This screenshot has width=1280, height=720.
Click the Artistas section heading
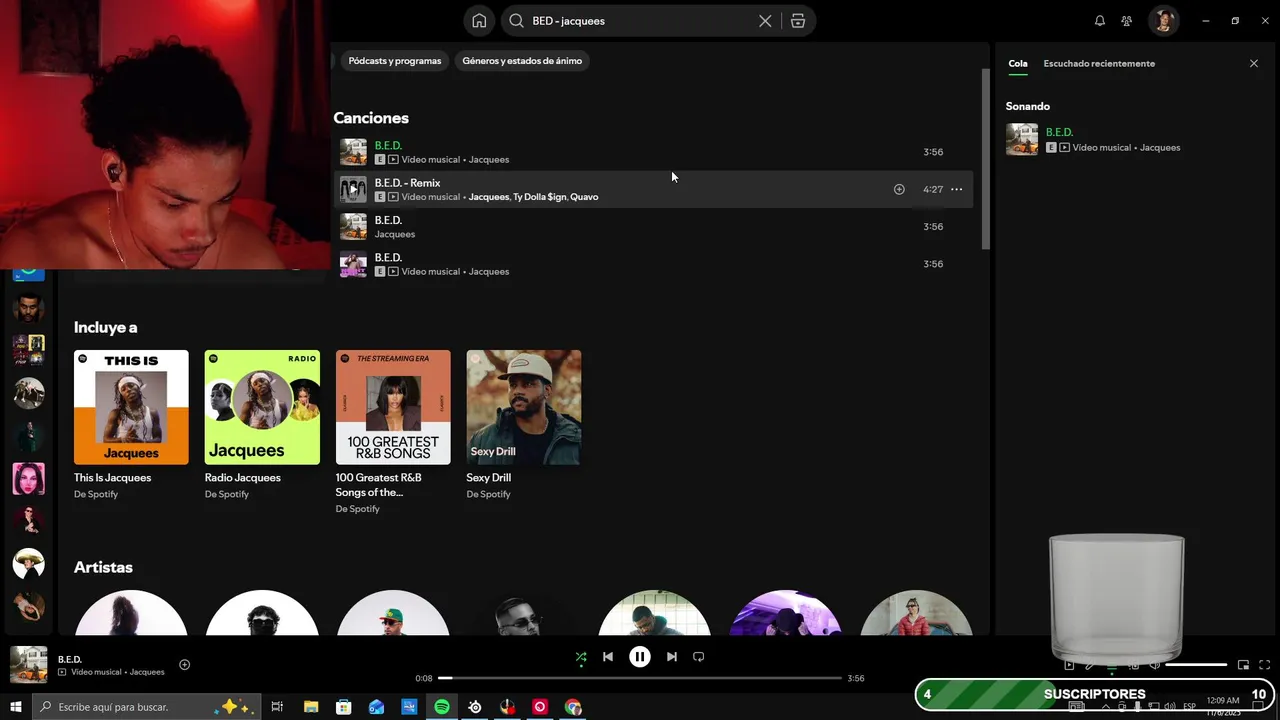103,567
